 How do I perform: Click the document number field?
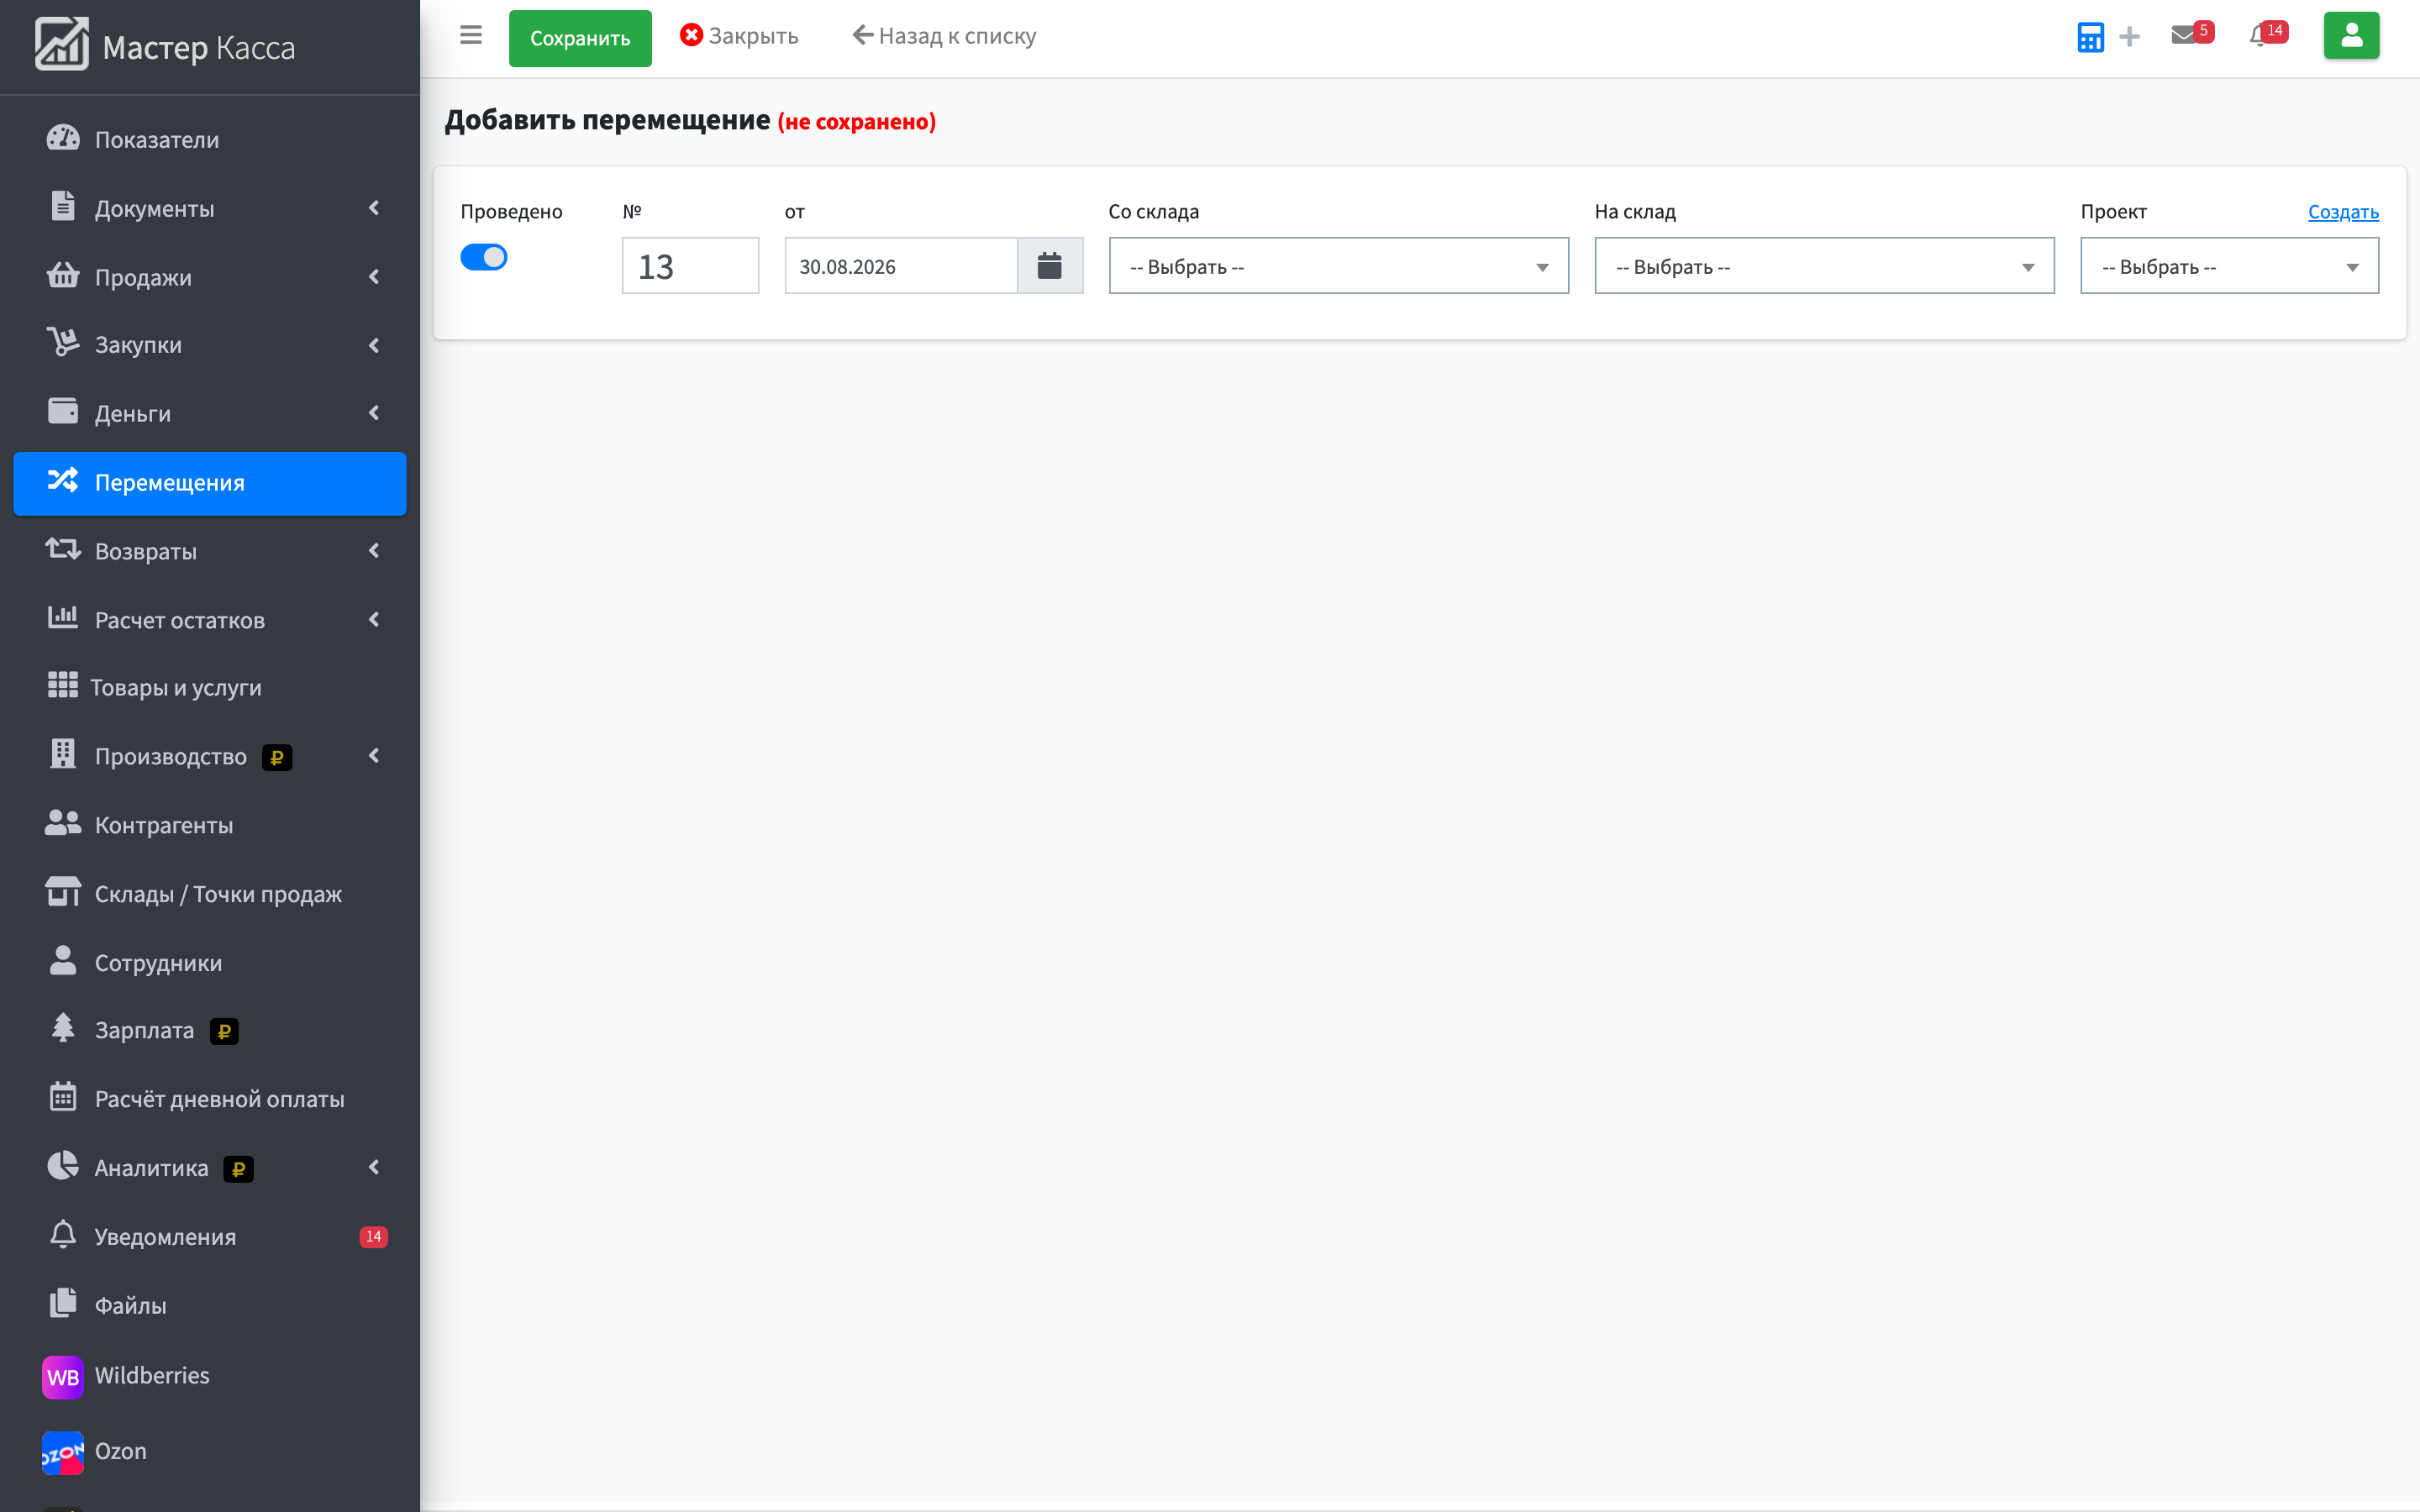click(690, 266)
